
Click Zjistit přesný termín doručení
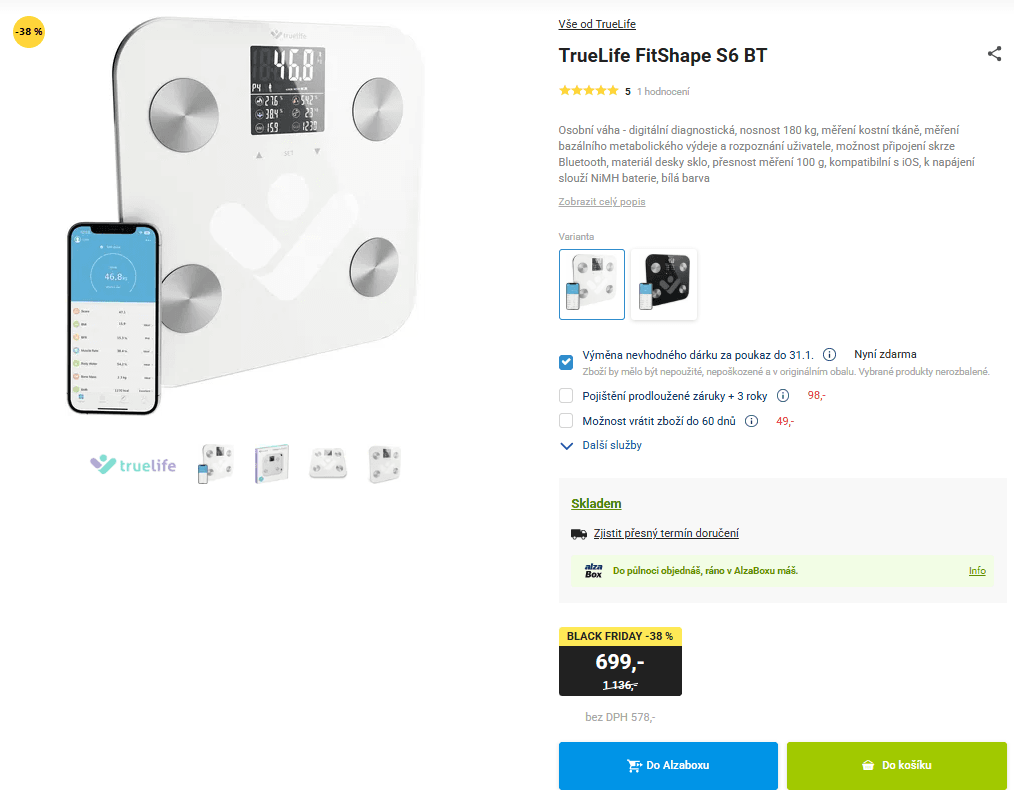pyautogui.click(x=667, y=533)
